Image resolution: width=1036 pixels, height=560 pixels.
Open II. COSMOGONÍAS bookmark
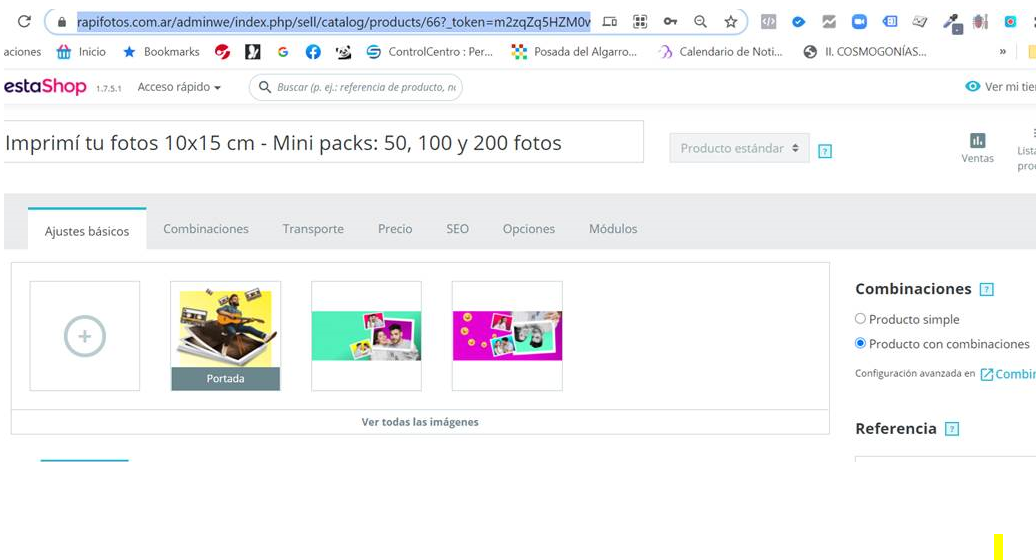[x=864, y=52]
